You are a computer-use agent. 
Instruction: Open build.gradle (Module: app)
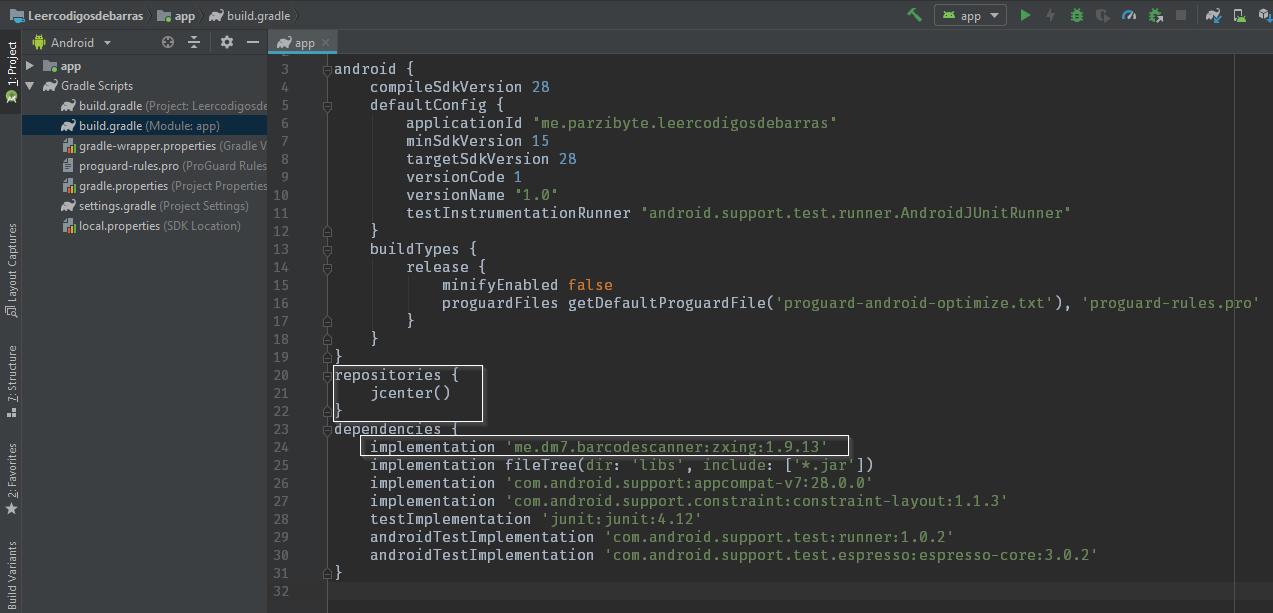140,126
